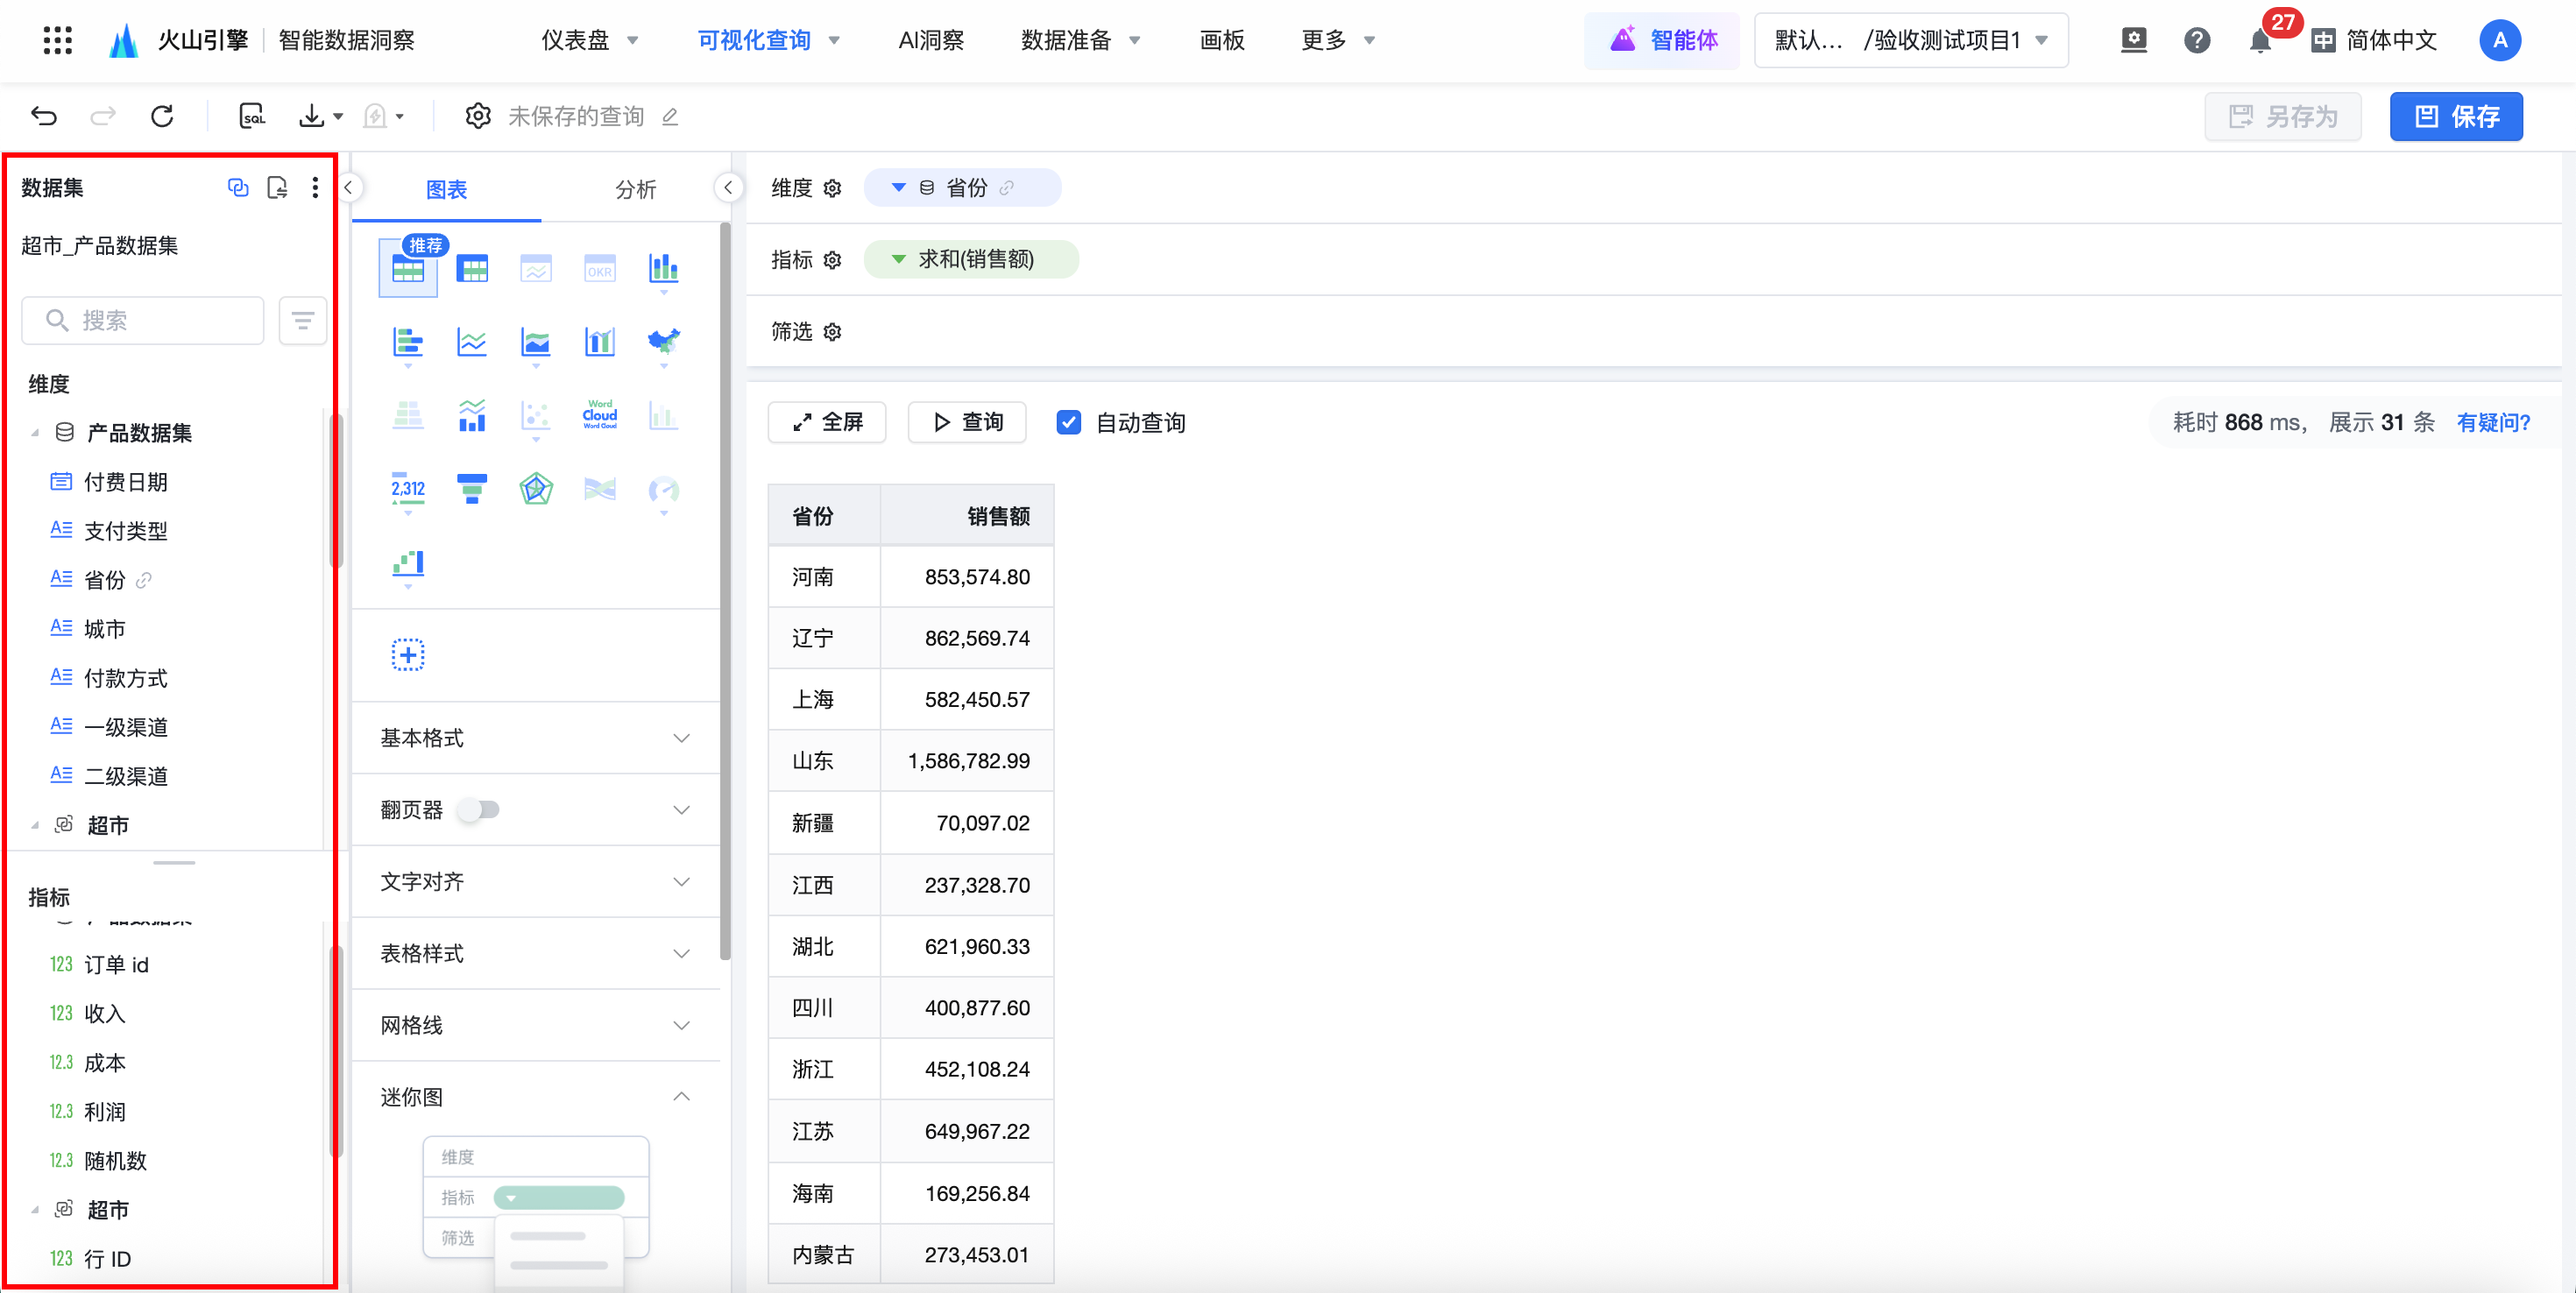Open the AI洞察 menu item

(x=930, y=41)
